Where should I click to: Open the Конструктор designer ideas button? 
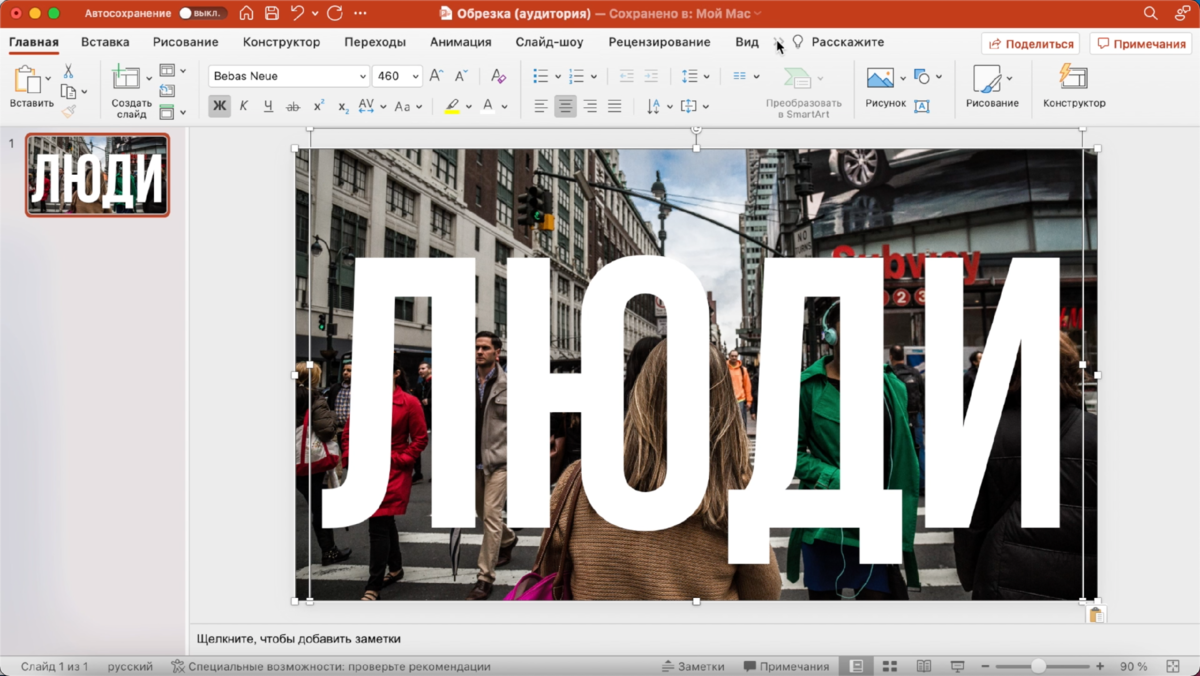1073,85
